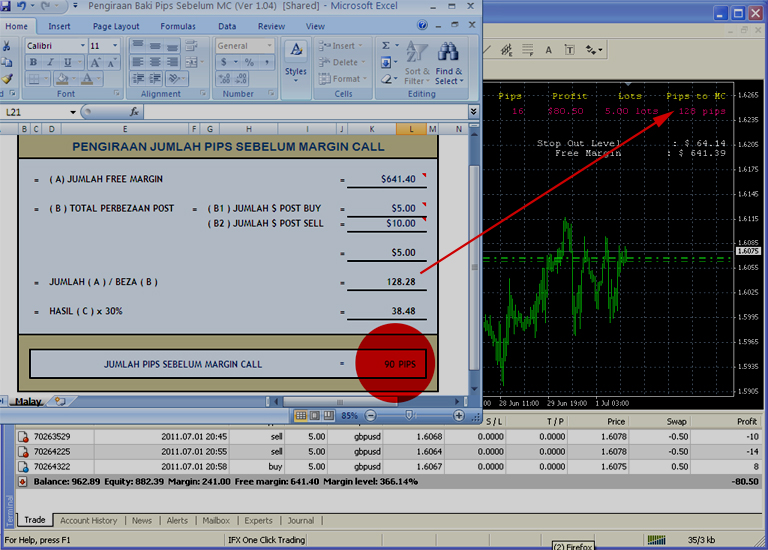Click the Bold formatting button
Viewport: 768px width, 550px height.
point(33,62)
